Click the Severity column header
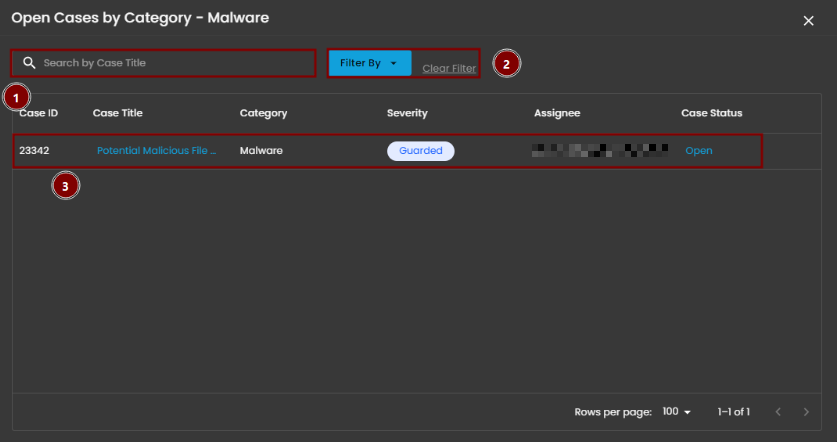Viewport: 837px width, 442px height. 407,113
